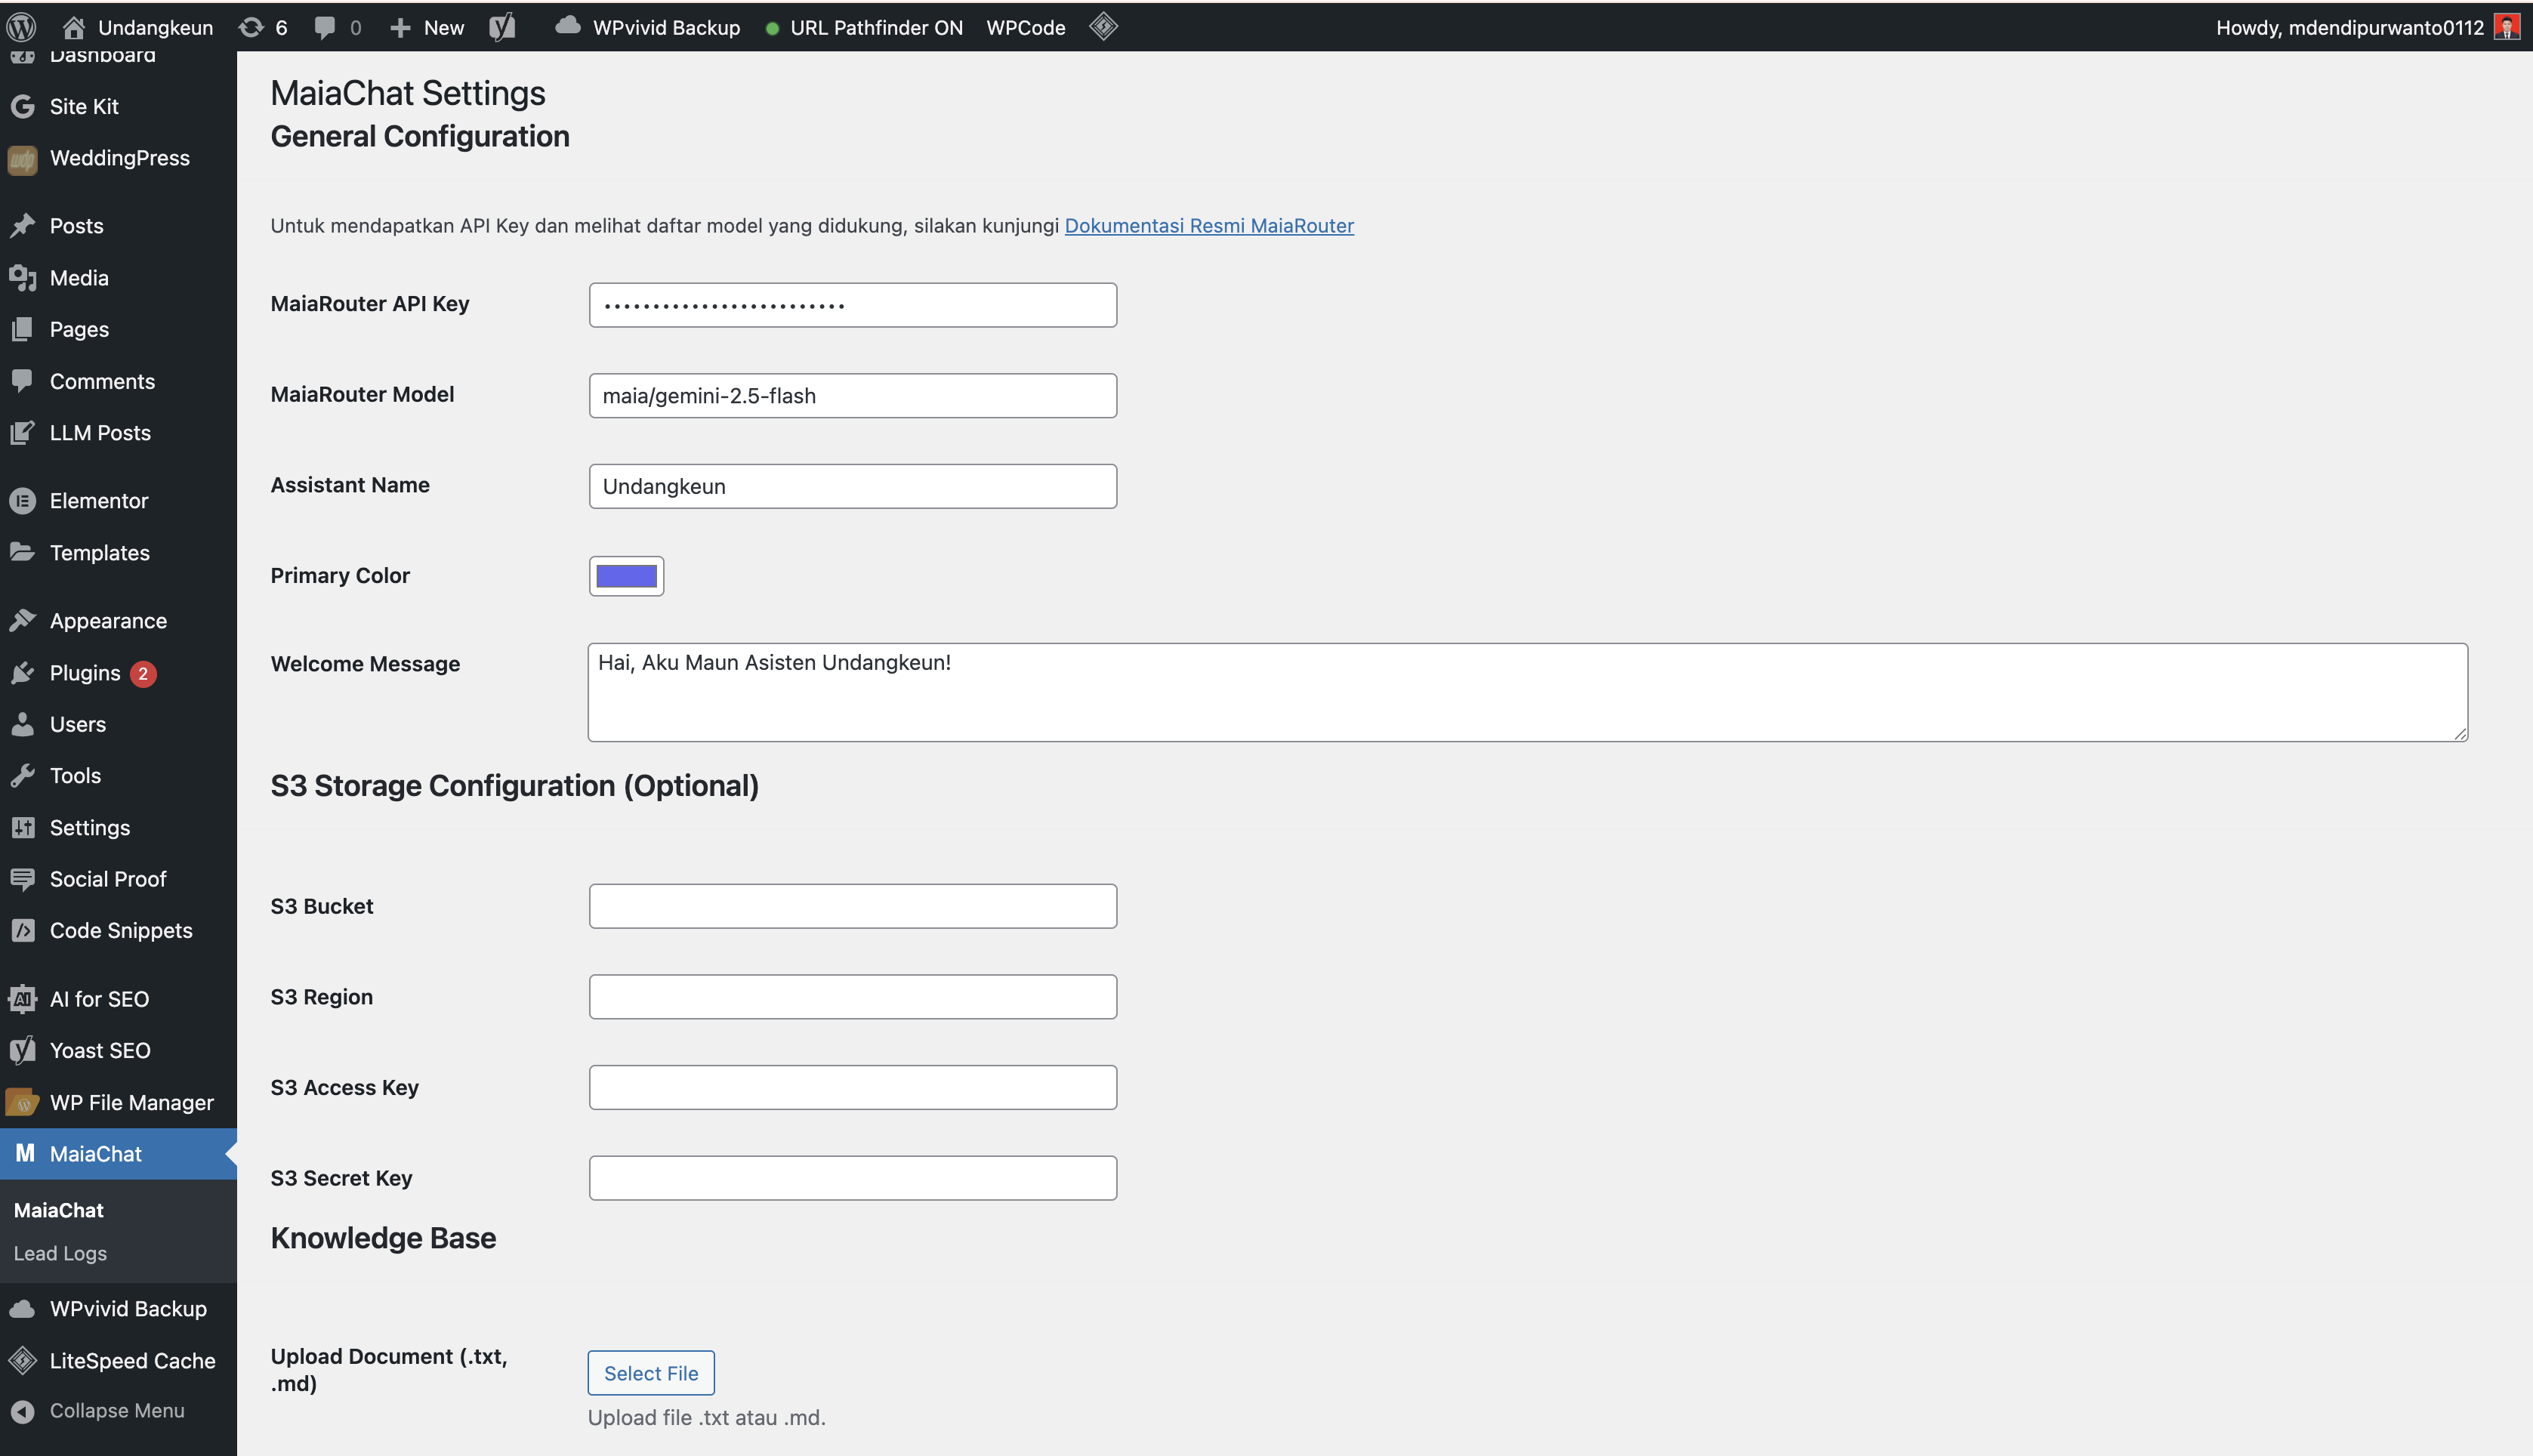Click the Code Snippets sidebar icon
Image resolution: width=2533 pixels, height=1456 pixels.
coord(22,931)
